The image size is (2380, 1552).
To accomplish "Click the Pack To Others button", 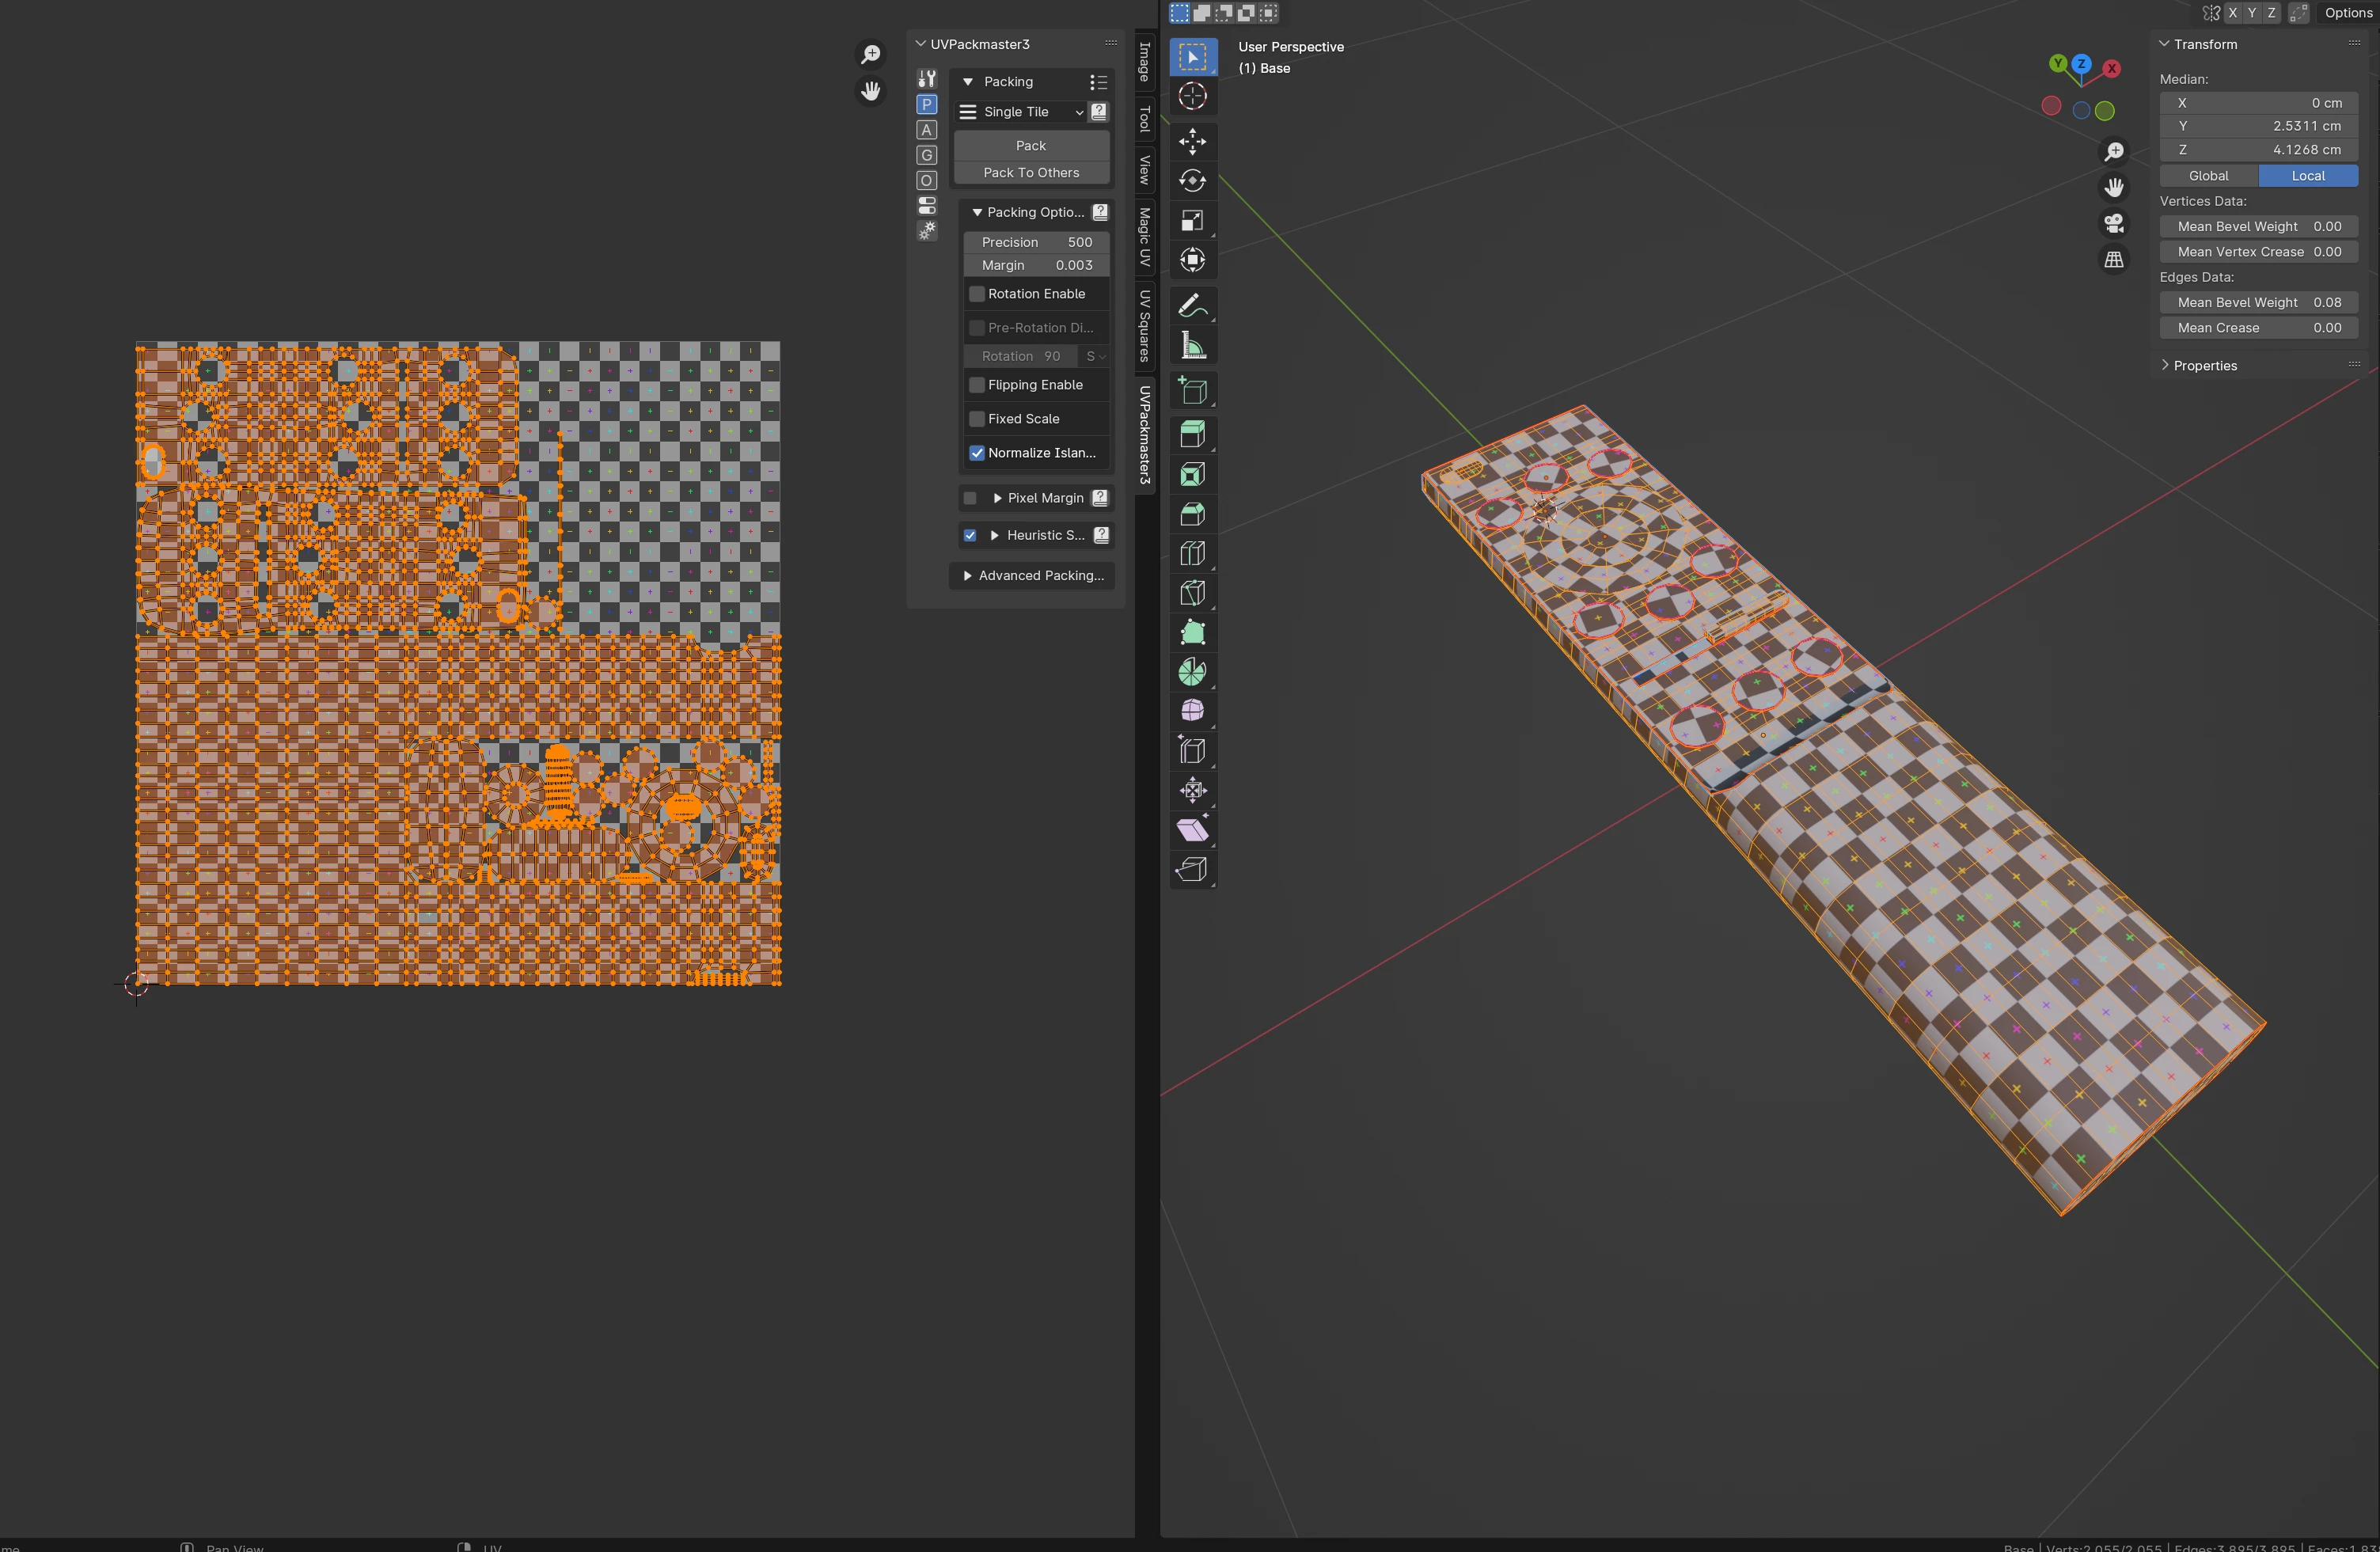I will point(1031,173).
